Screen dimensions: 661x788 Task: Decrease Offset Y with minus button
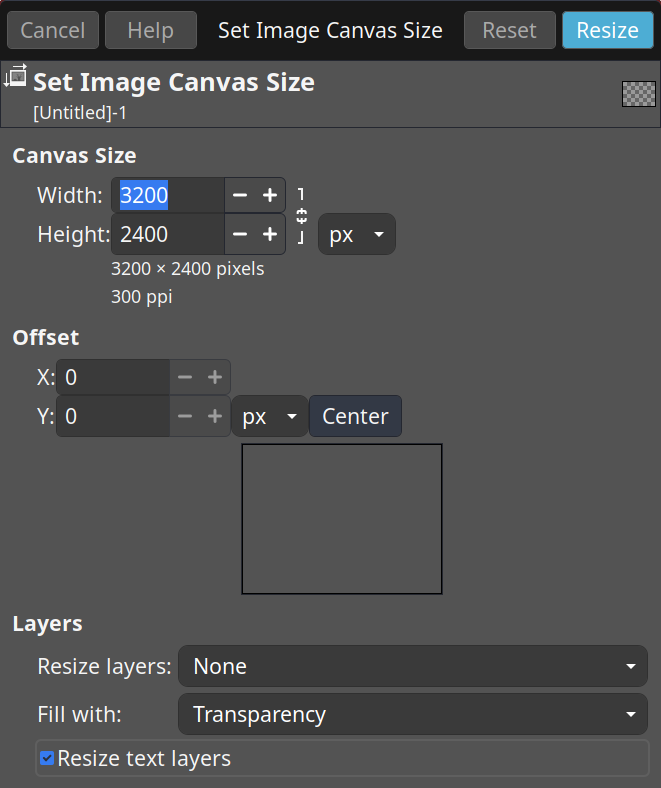click(185, 416)
